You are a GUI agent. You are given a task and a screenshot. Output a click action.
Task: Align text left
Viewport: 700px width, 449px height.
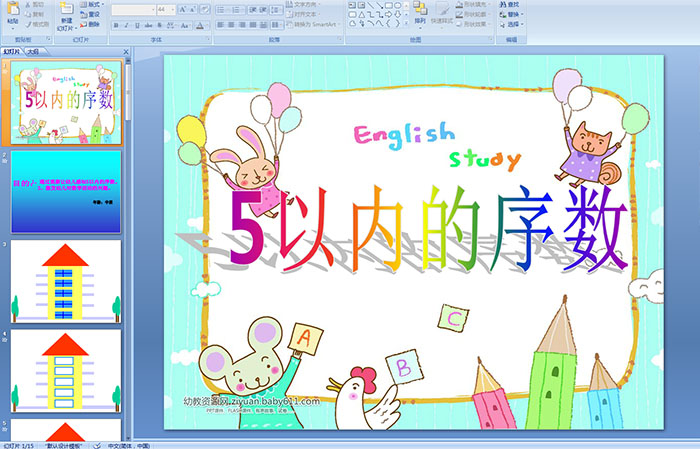221,25
